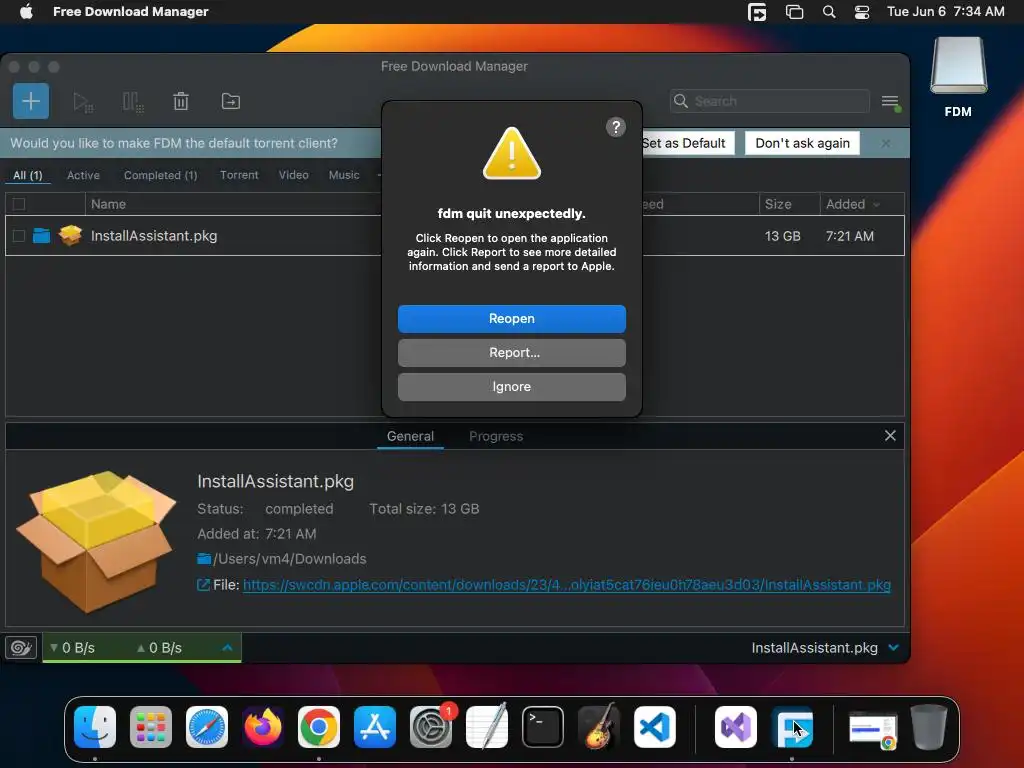Click the move to folder toolbar icon
This screenshot has height=768, width=1024.
[231, 101]
